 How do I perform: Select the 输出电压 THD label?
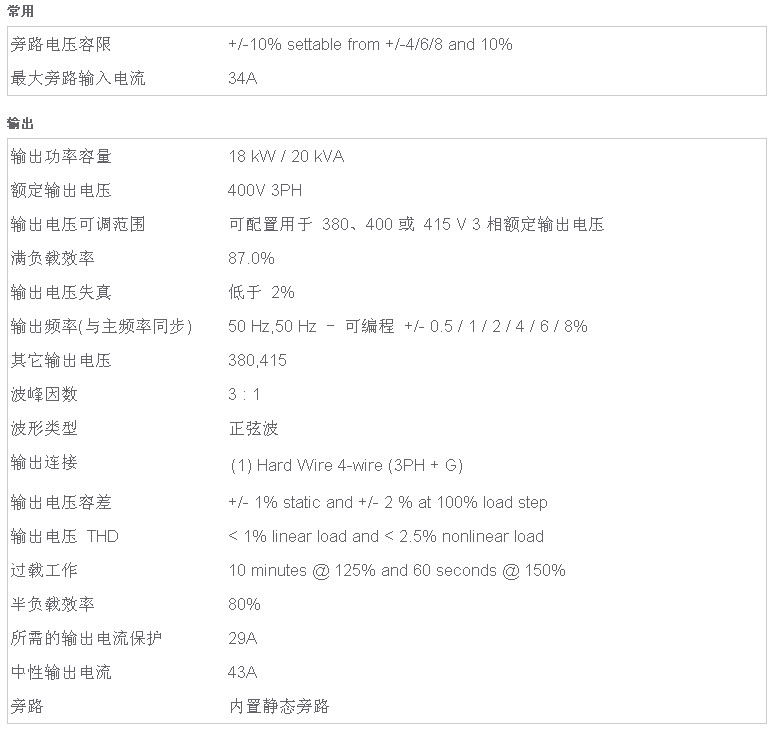[x=64, y=536]
